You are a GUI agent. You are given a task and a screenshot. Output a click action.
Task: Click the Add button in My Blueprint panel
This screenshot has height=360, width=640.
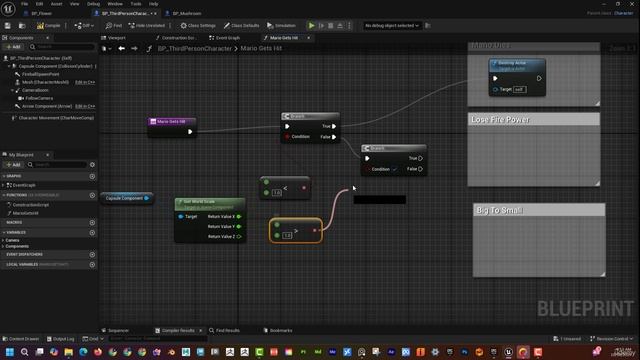click(13, 165)
